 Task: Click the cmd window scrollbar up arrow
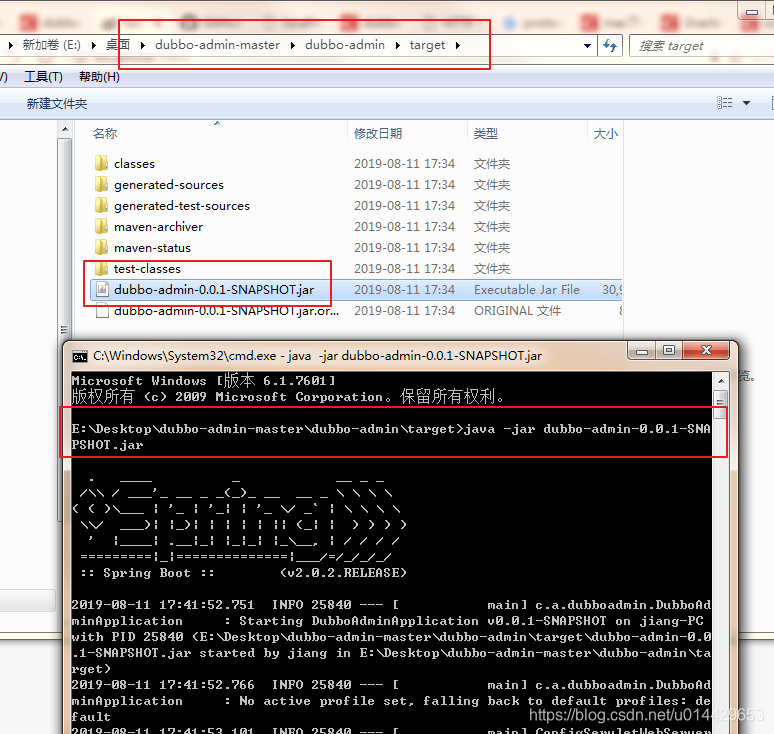721,381
